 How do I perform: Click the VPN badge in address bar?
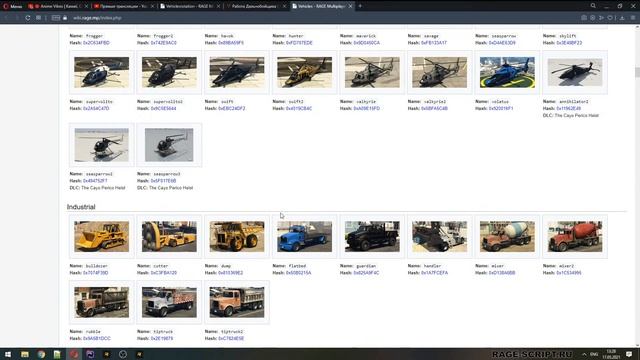click(56, 18)
